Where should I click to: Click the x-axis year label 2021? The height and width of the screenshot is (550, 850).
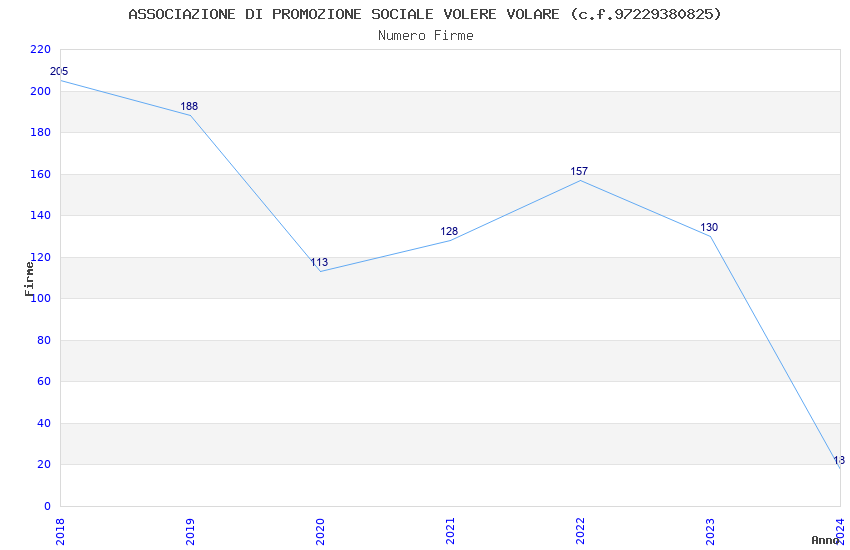coord(450,532)
